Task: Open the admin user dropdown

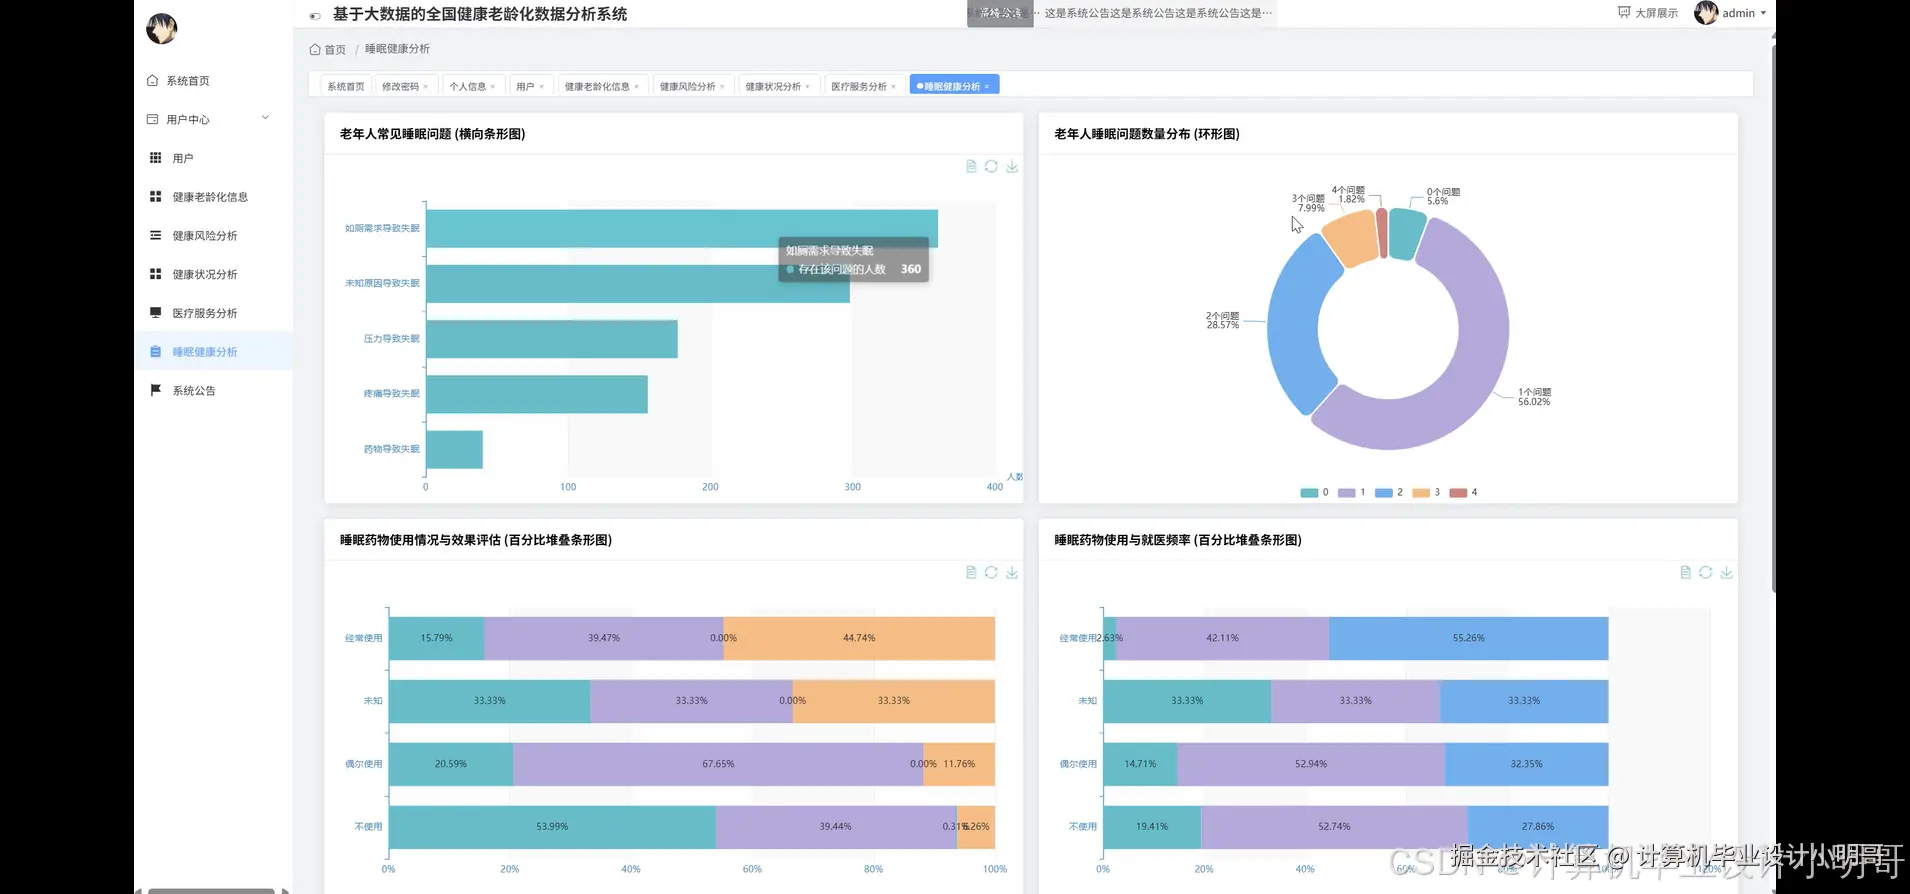Action: point(1744,13)
